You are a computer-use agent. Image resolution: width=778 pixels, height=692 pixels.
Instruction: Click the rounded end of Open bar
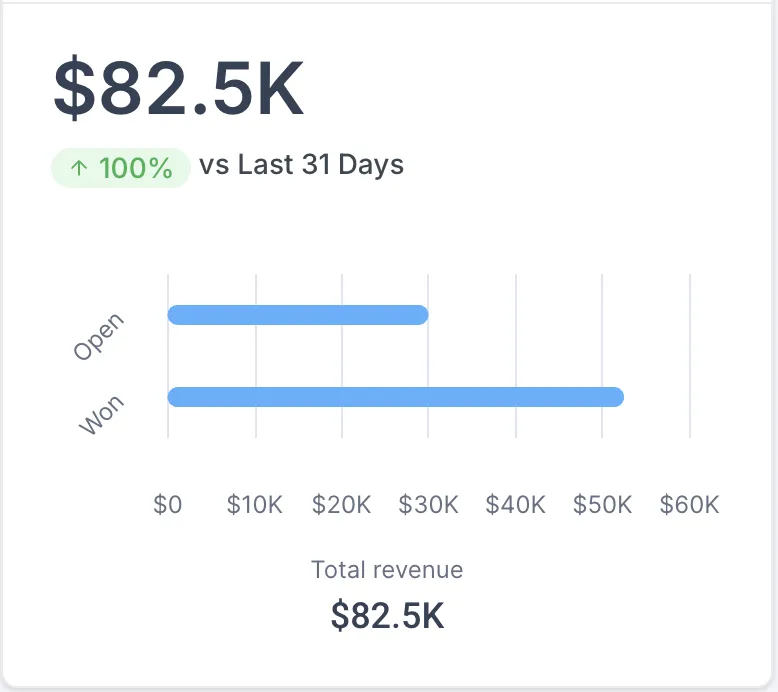click(x=421, y=315)
